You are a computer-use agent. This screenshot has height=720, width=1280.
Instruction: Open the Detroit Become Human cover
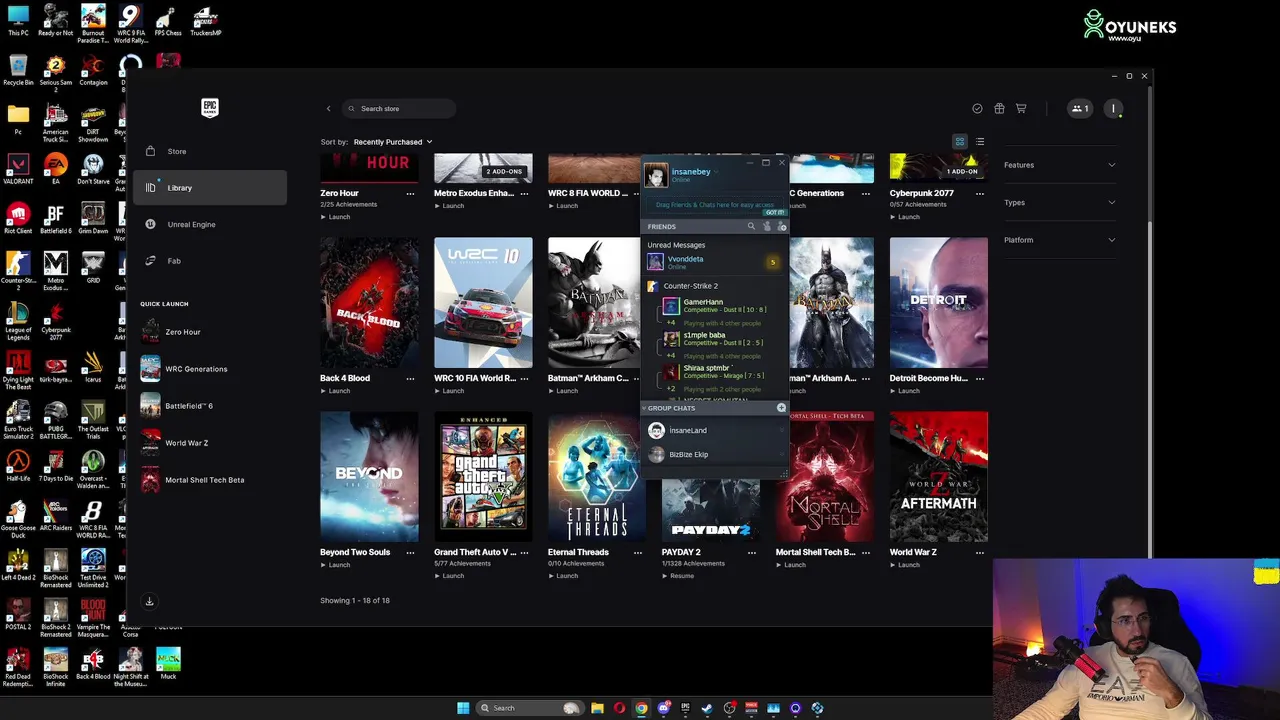(x=938, y=303)
